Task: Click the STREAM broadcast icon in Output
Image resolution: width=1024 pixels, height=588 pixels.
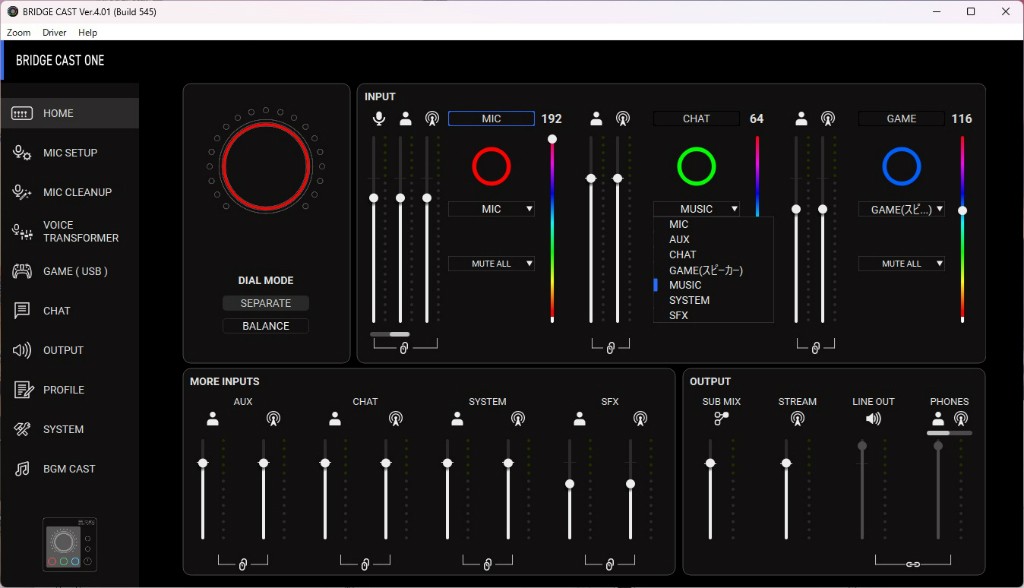Action: 797,419
